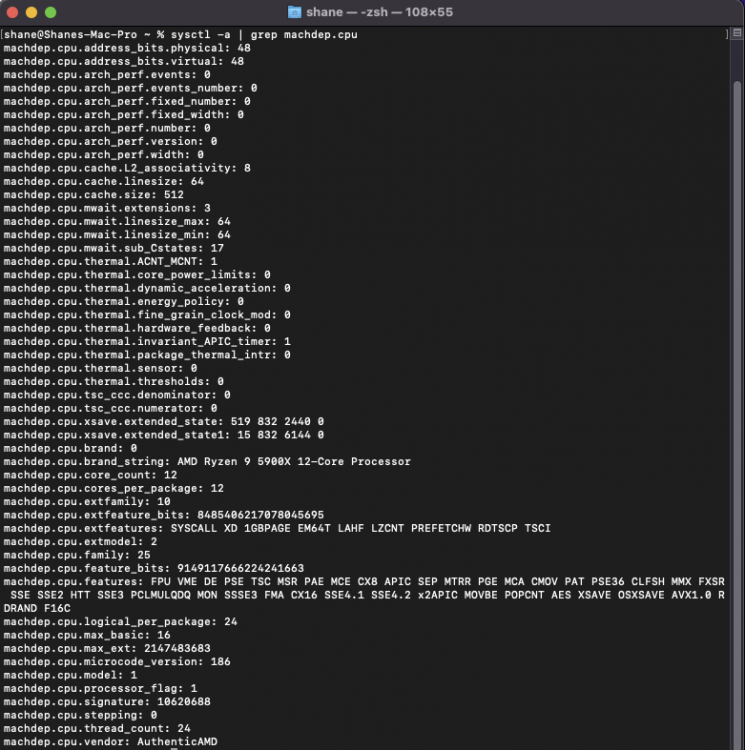Click the line 'machdep.cpu.max_ext: 2147483683'
This screenshot has width=745, height=750.
pyautogui.click(x=107, y=650)
